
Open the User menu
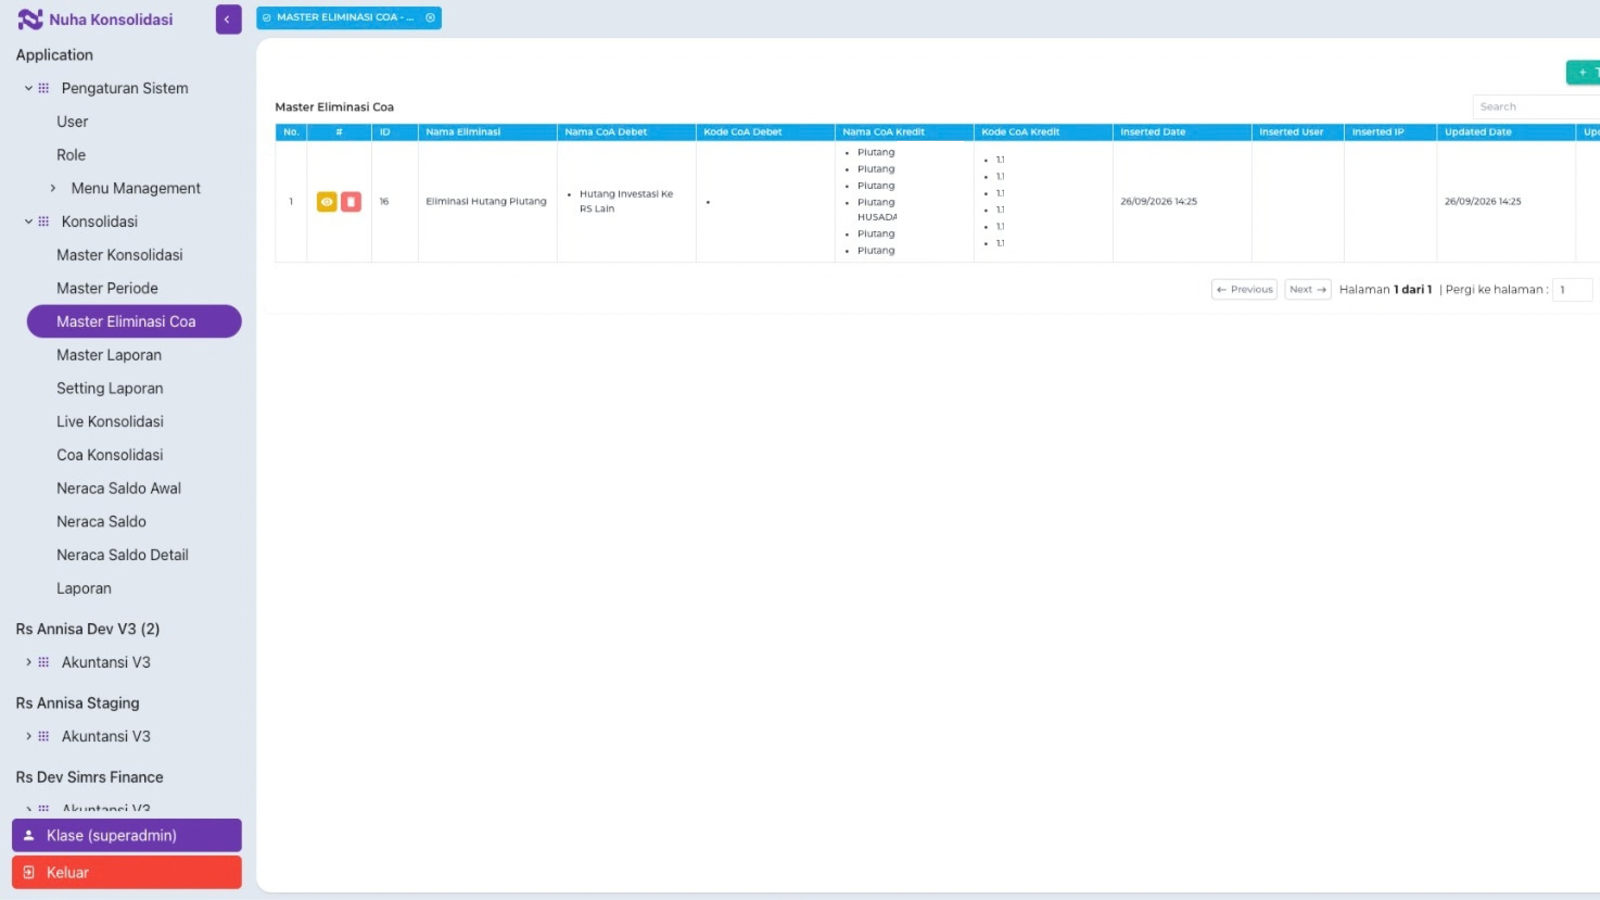click(72, 122)
